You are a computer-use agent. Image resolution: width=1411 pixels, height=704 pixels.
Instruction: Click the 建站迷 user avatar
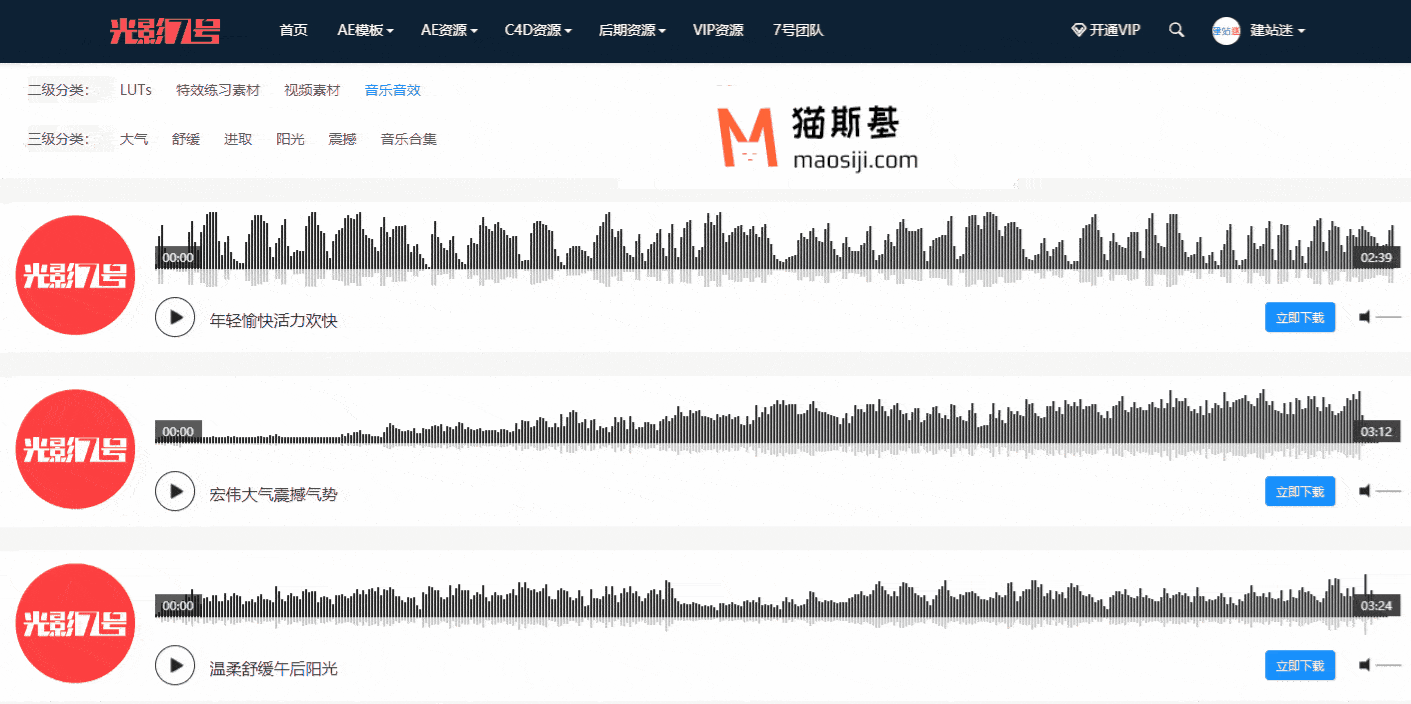[1226, 31]
